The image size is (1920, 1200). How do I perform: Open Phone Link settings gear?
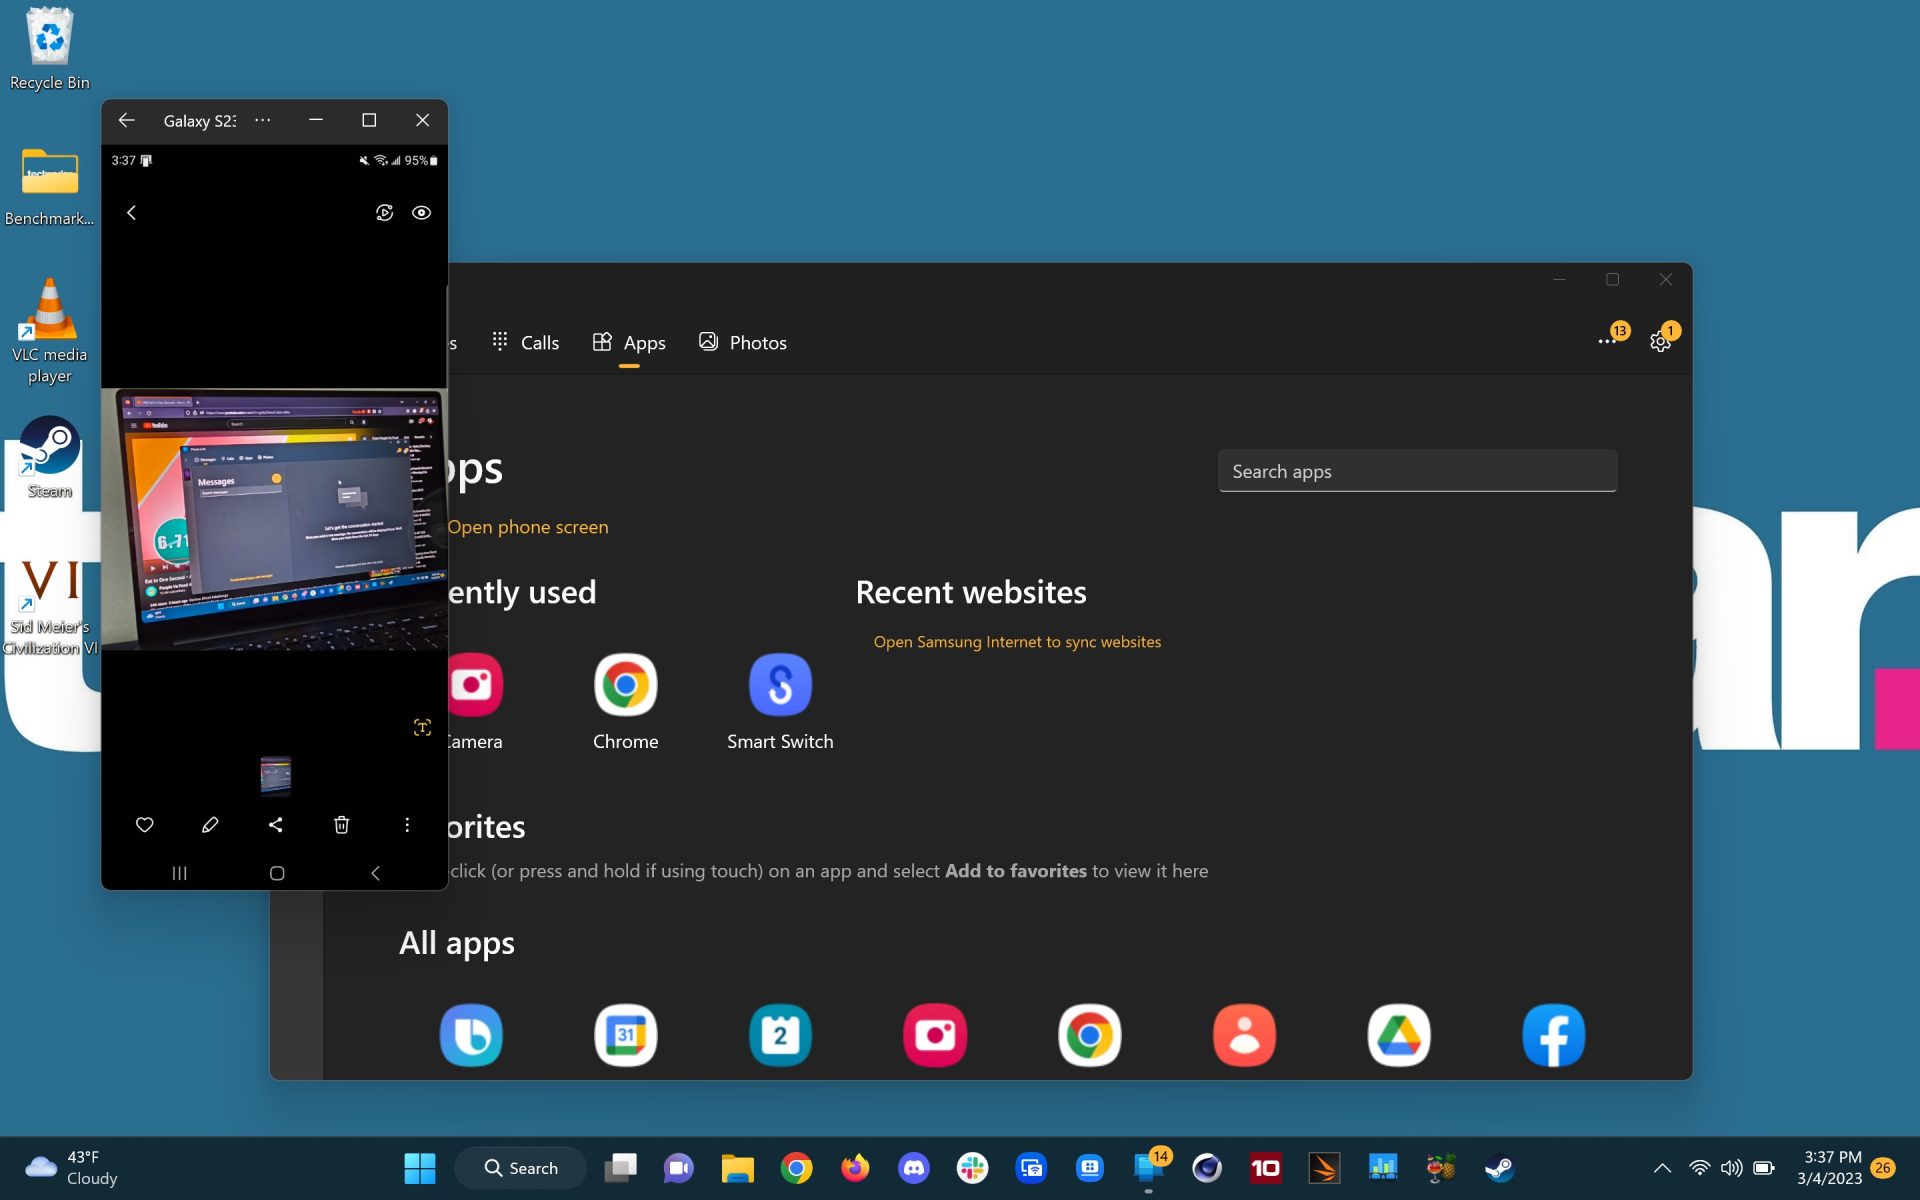[1660, 342]
